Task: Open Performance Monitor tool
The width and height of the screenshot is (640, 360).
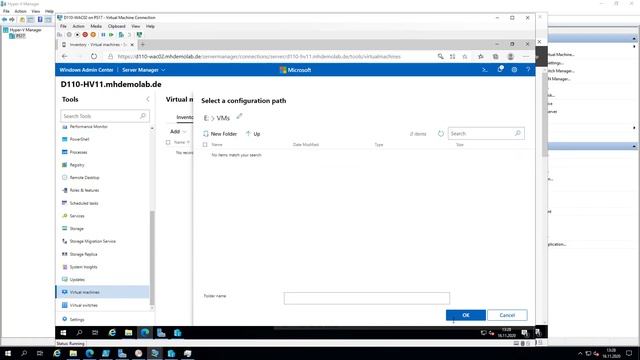Action: 88,127
